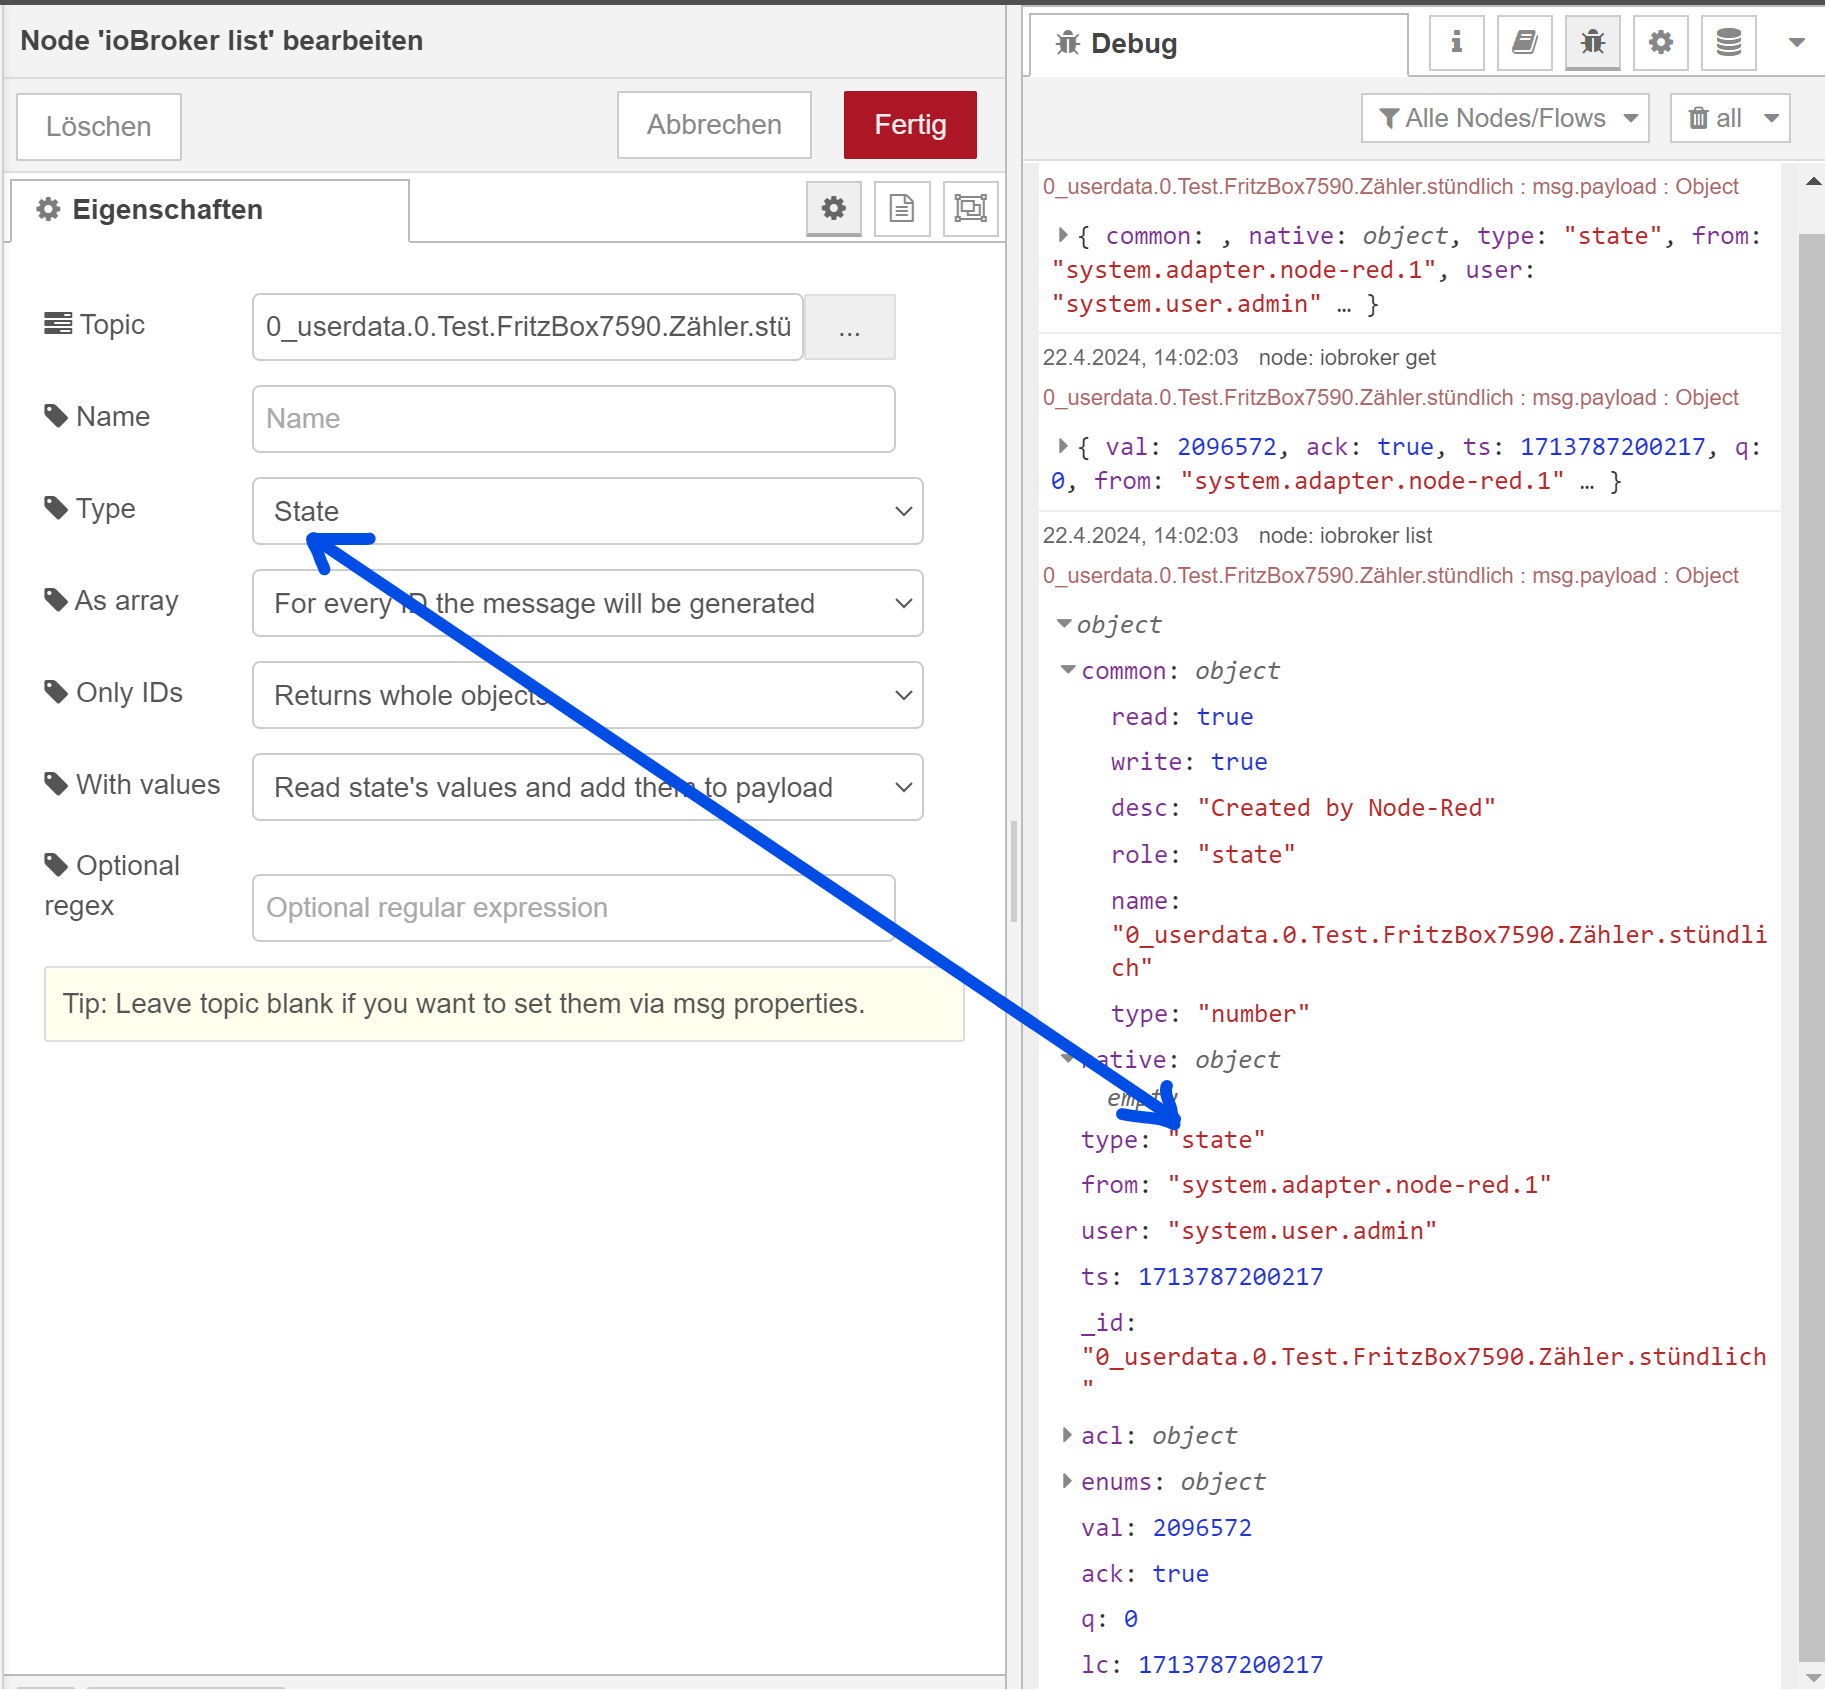Click desc: "Created by Node-Red" entry

1303,808
